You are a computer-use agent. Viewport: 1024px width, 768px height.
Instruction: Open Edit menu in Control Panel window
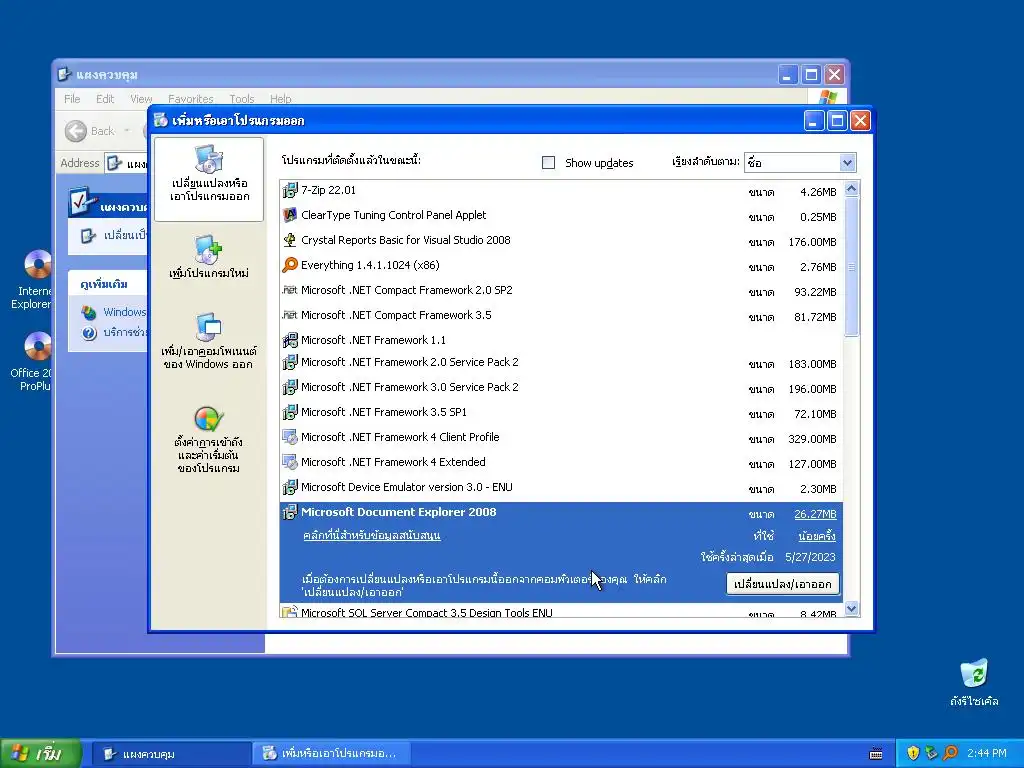click(x=104, y=99)
